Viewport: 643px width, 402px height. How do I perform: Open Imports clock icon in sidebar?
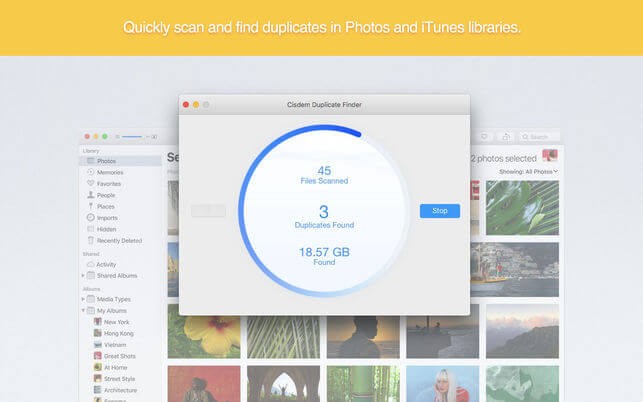pos(91,217)
